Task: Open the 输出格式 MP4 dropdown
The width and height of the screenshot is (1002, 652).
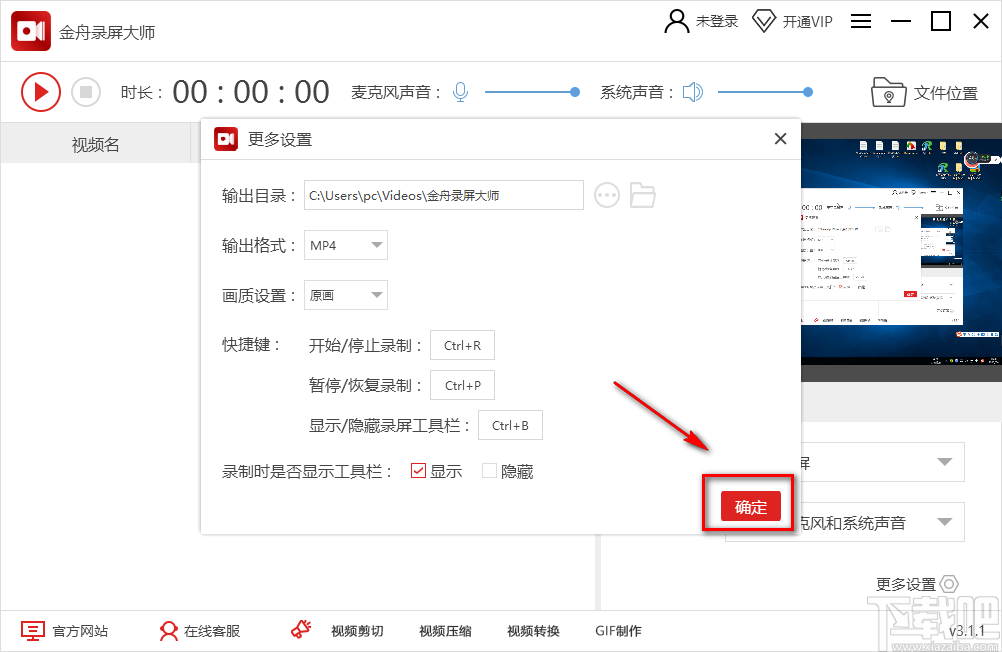Action: [x=346, y=245]
